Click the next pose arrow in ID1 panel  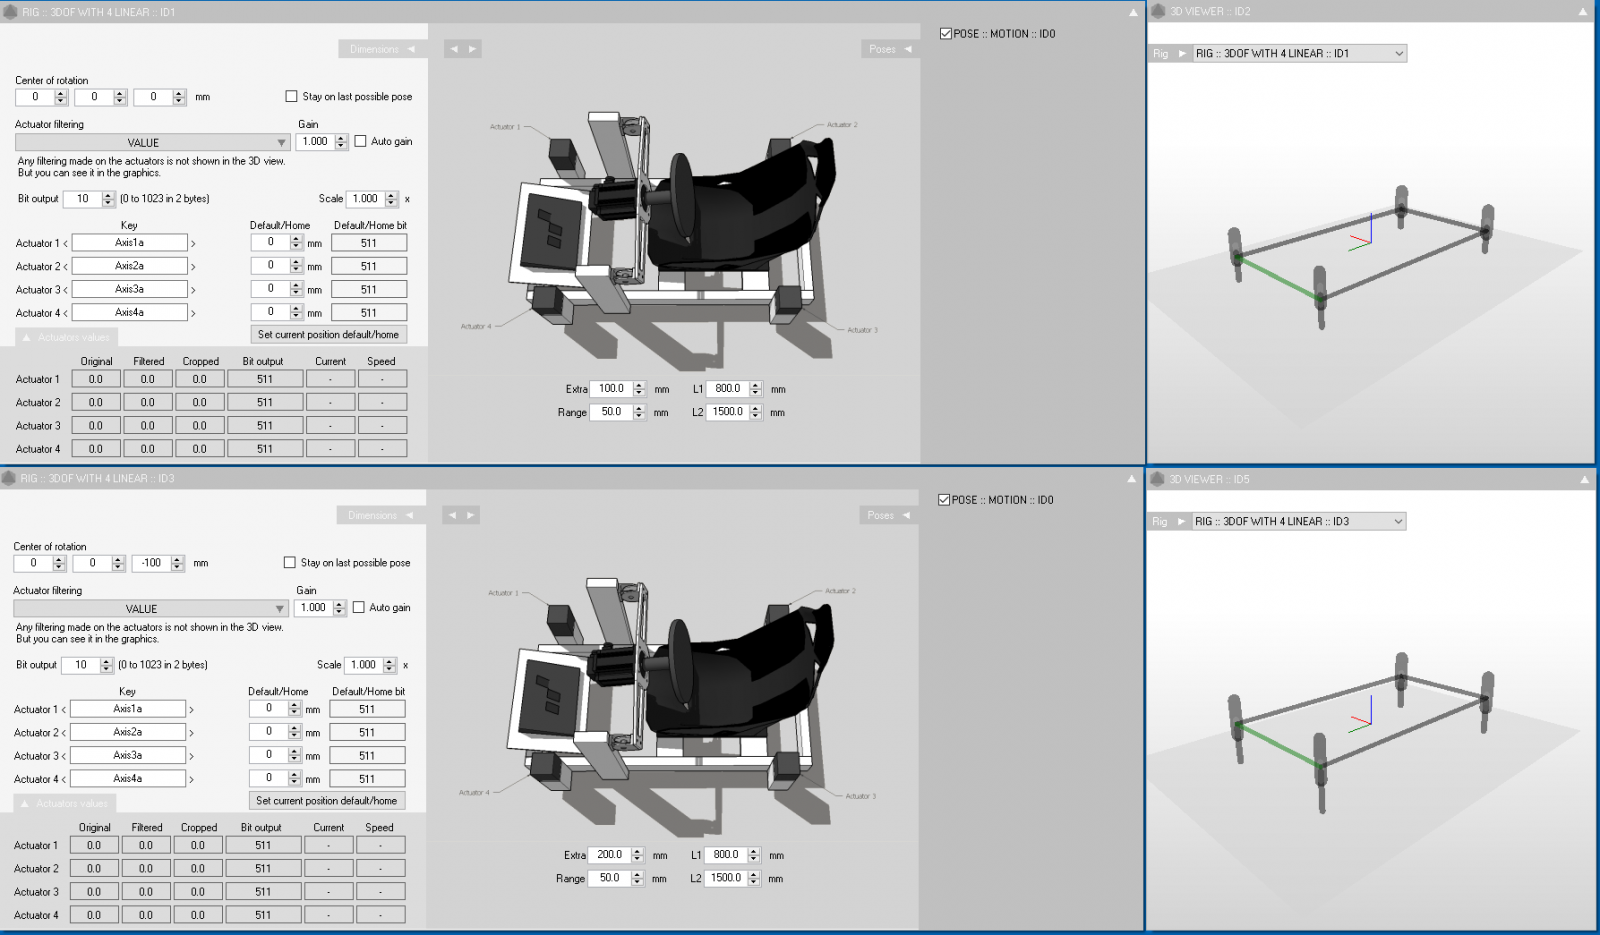pyautogui.click(x=472, y=49)
